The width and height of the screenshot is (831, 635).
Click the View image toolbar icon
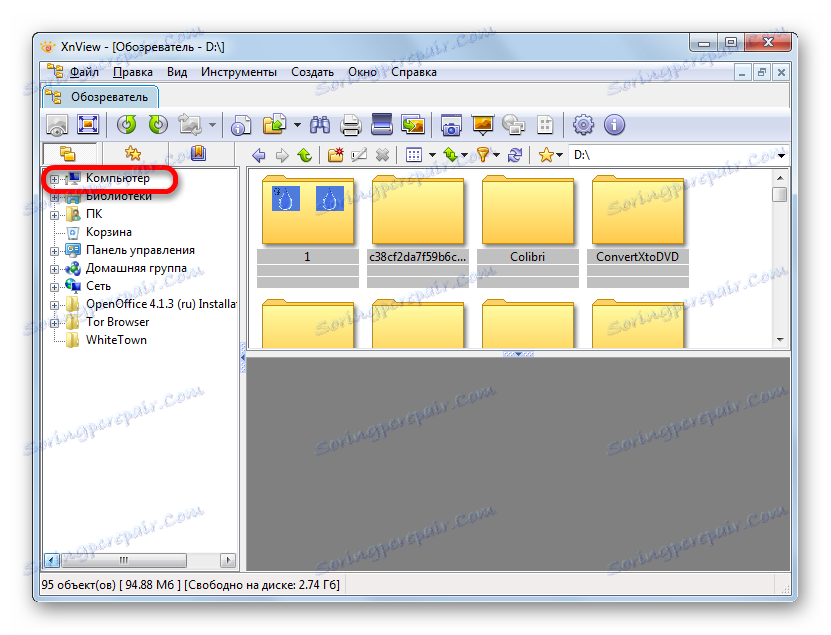pyautogui.click(x=57, y=126)
